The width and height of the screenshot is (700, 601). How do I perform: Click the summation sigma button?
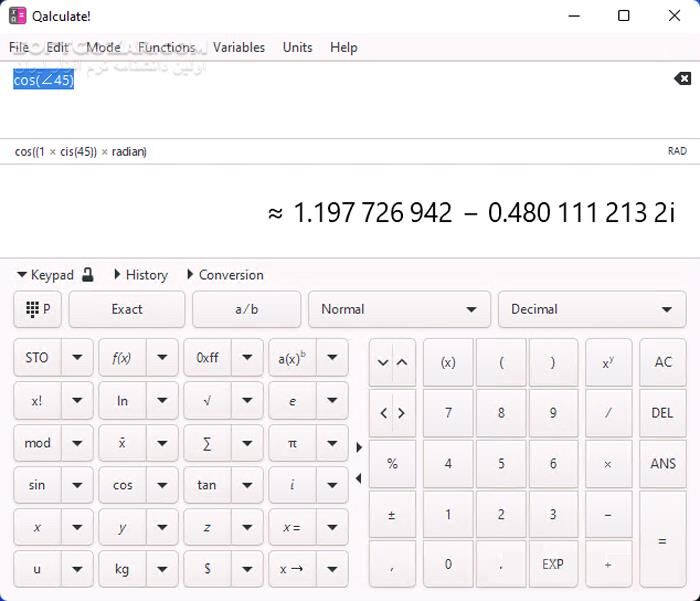[x=207, y=443]
